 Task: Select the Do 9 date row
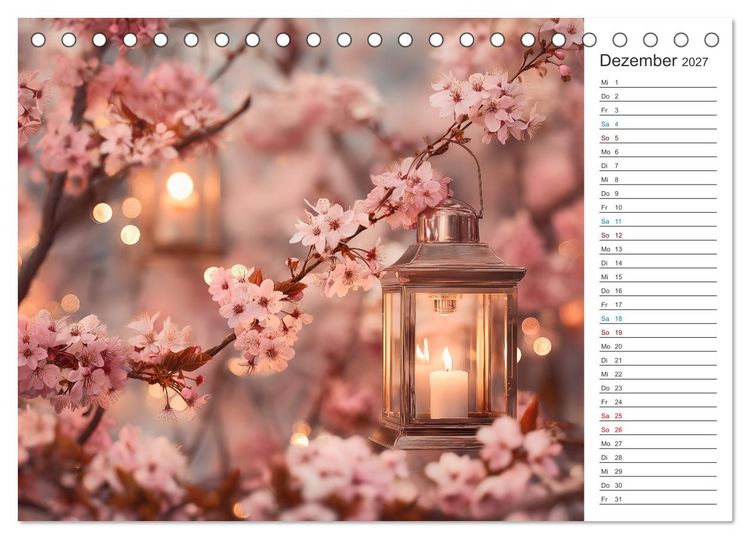pos(658,193)
